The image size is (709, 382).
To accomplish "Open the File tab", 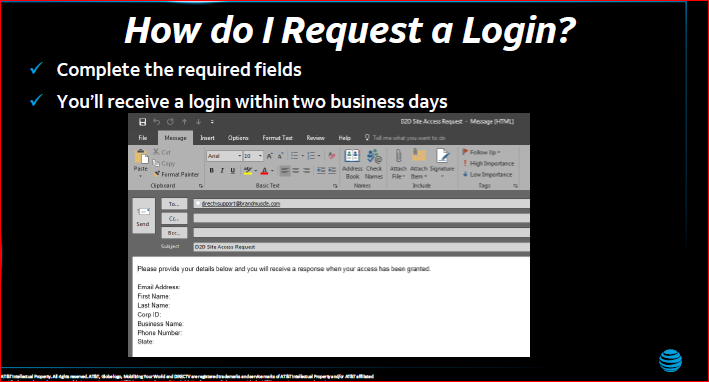I will [143, 138].
